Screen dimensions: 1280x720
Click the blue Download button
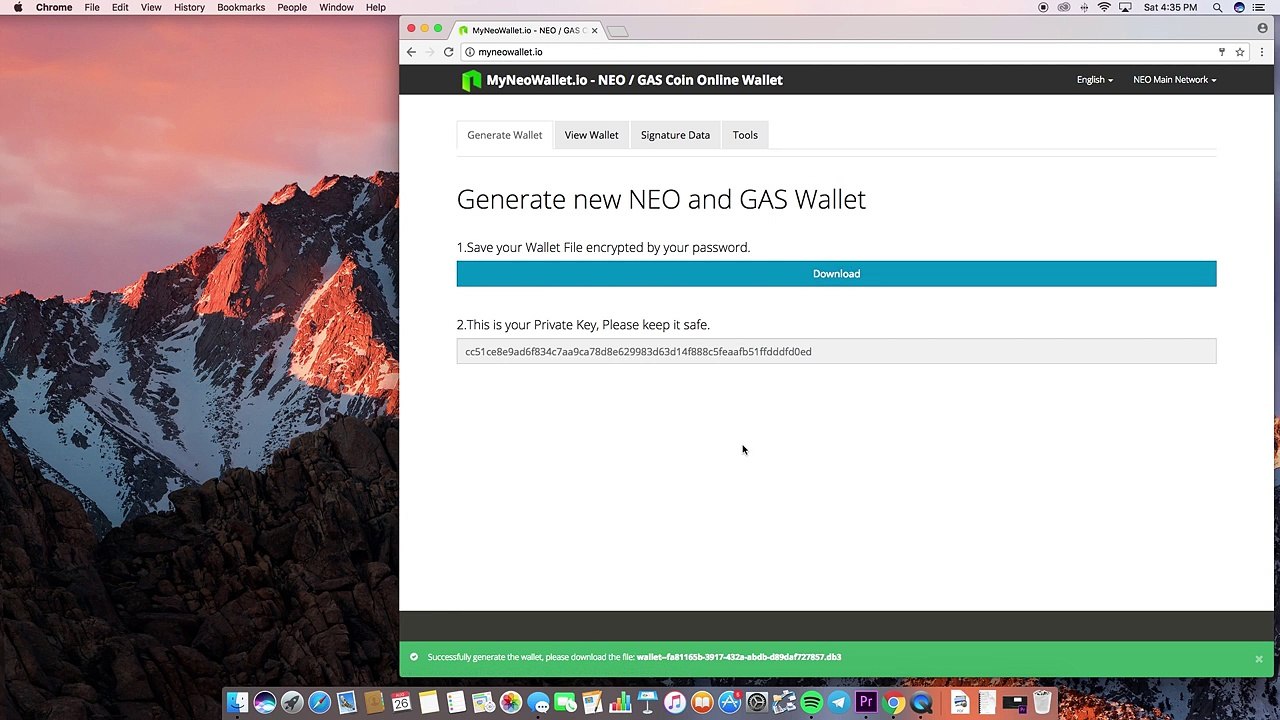[x=836, y=274]
